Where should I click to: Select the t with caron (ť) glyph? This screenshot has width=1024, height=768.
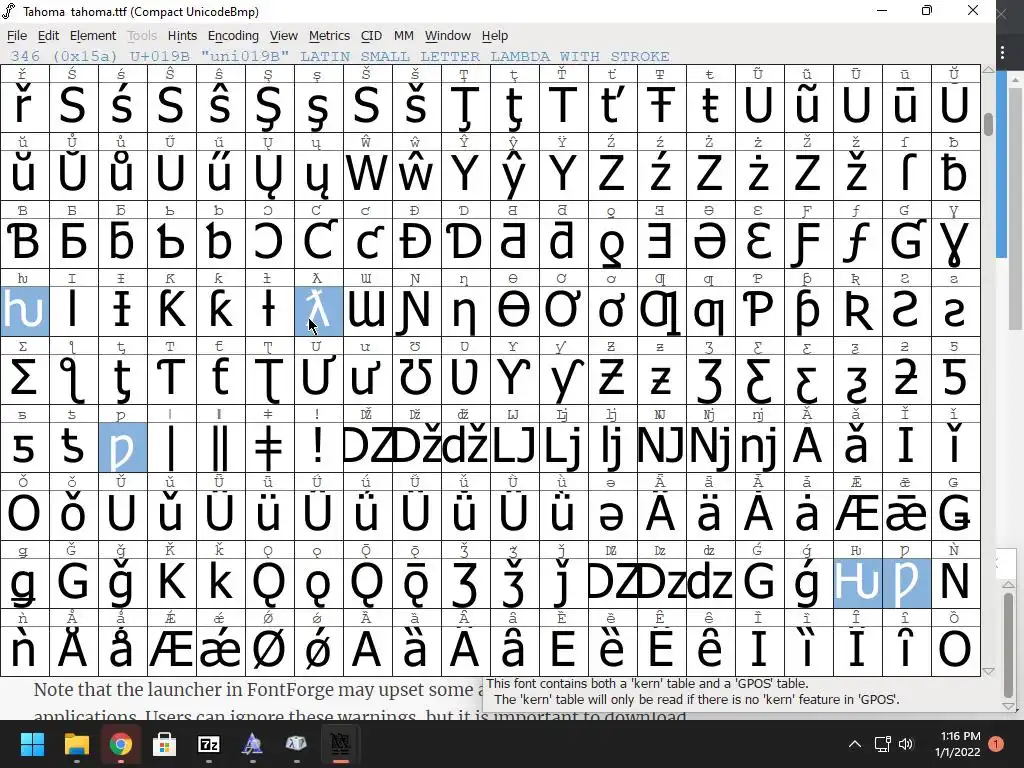tap(613, 106)
